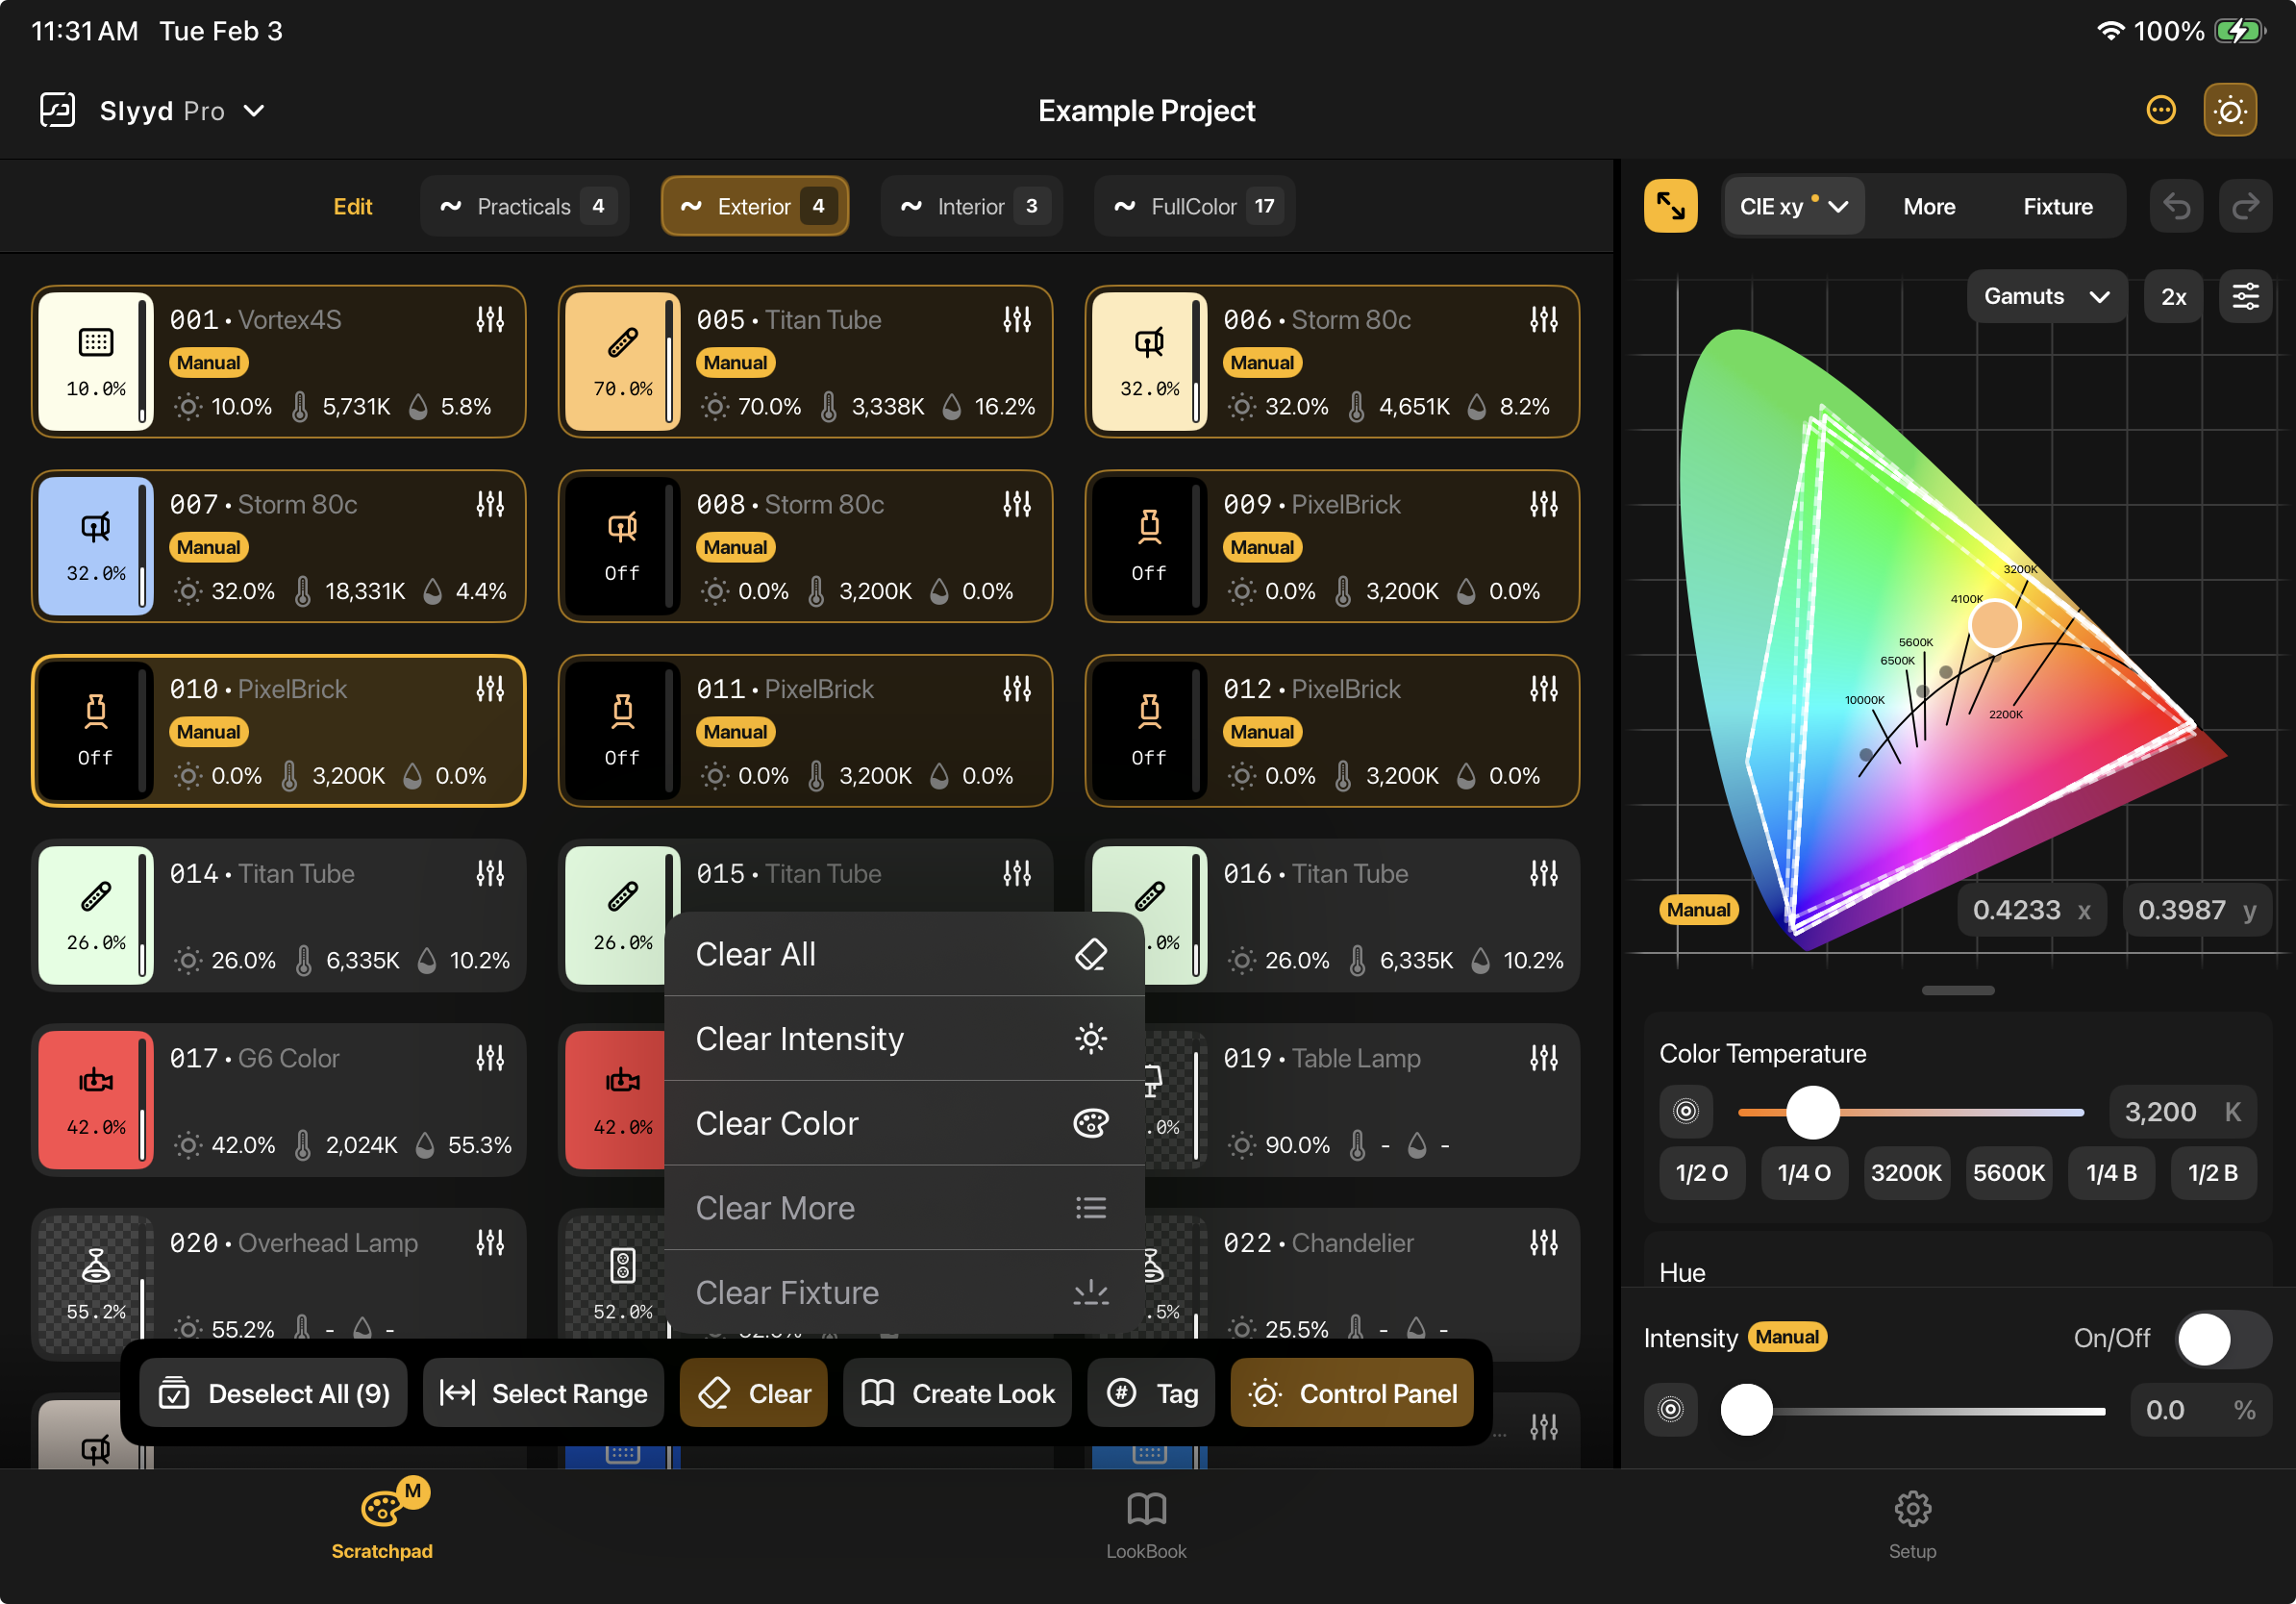Click the redo arrow button

point(2245,206)
